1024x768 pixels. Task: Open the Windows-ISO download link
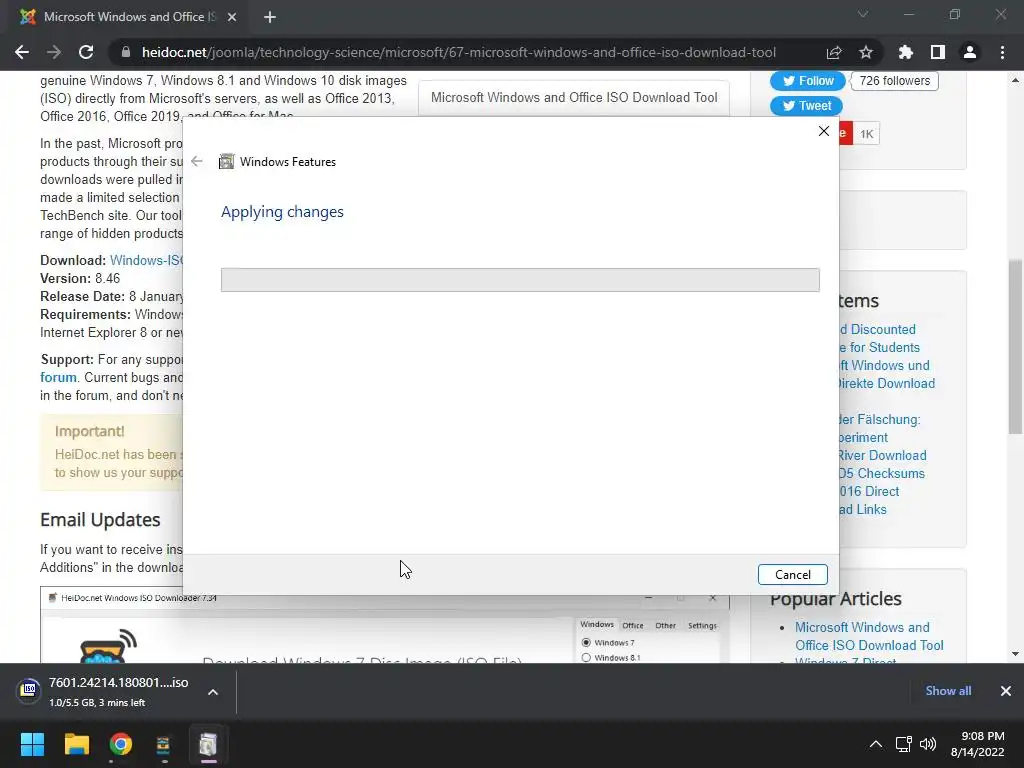146,261
